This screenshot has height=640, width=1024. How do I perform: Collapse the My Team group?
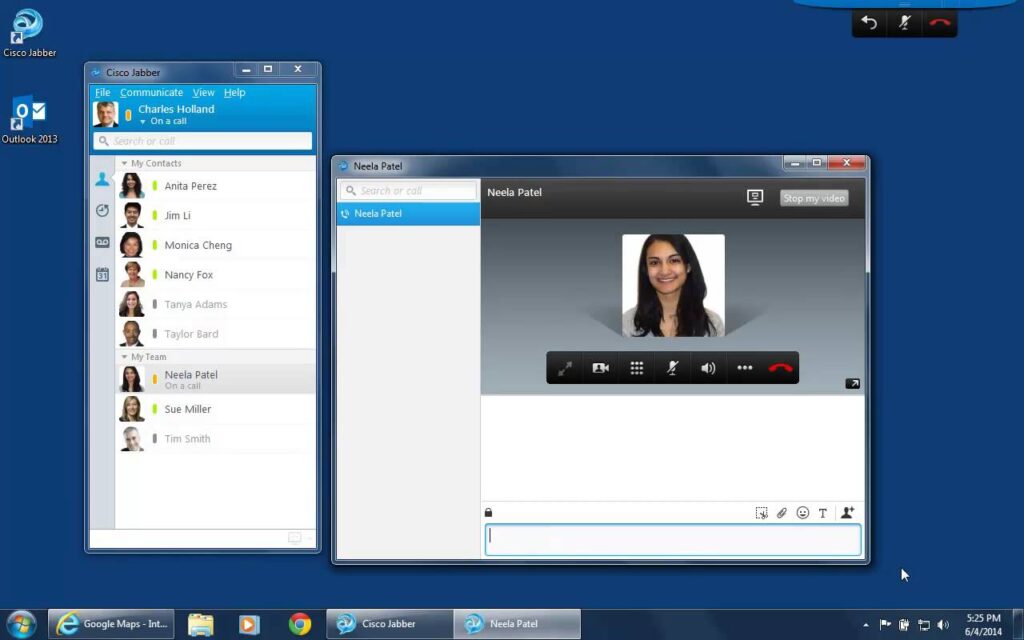tap(124, 357)
